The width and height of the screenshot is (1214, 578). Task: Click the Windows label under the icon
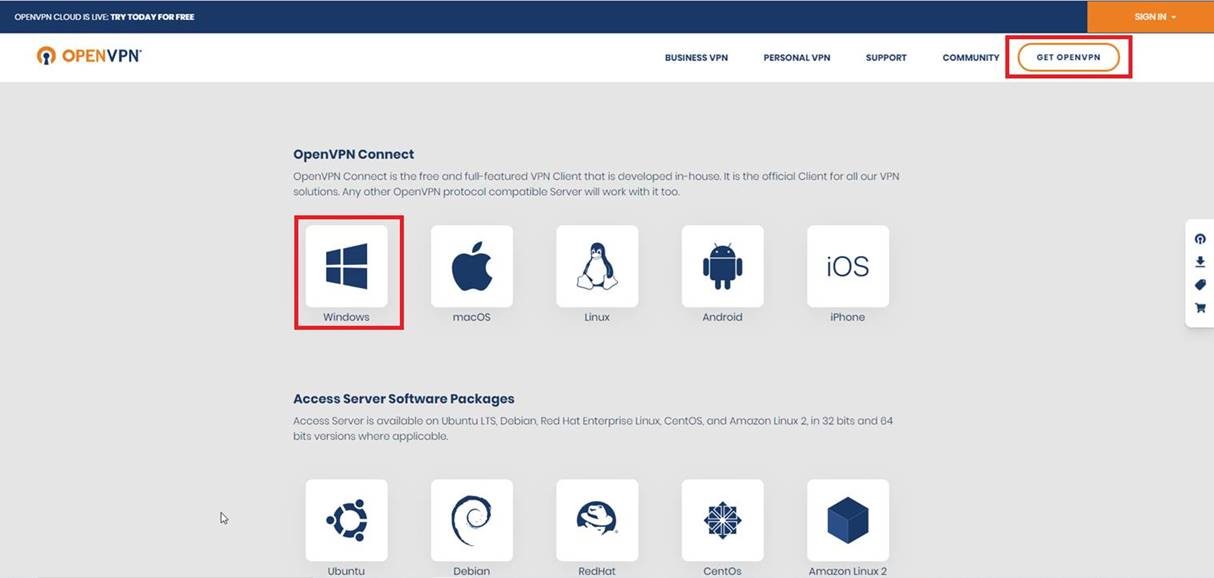[x=346, y=317]
